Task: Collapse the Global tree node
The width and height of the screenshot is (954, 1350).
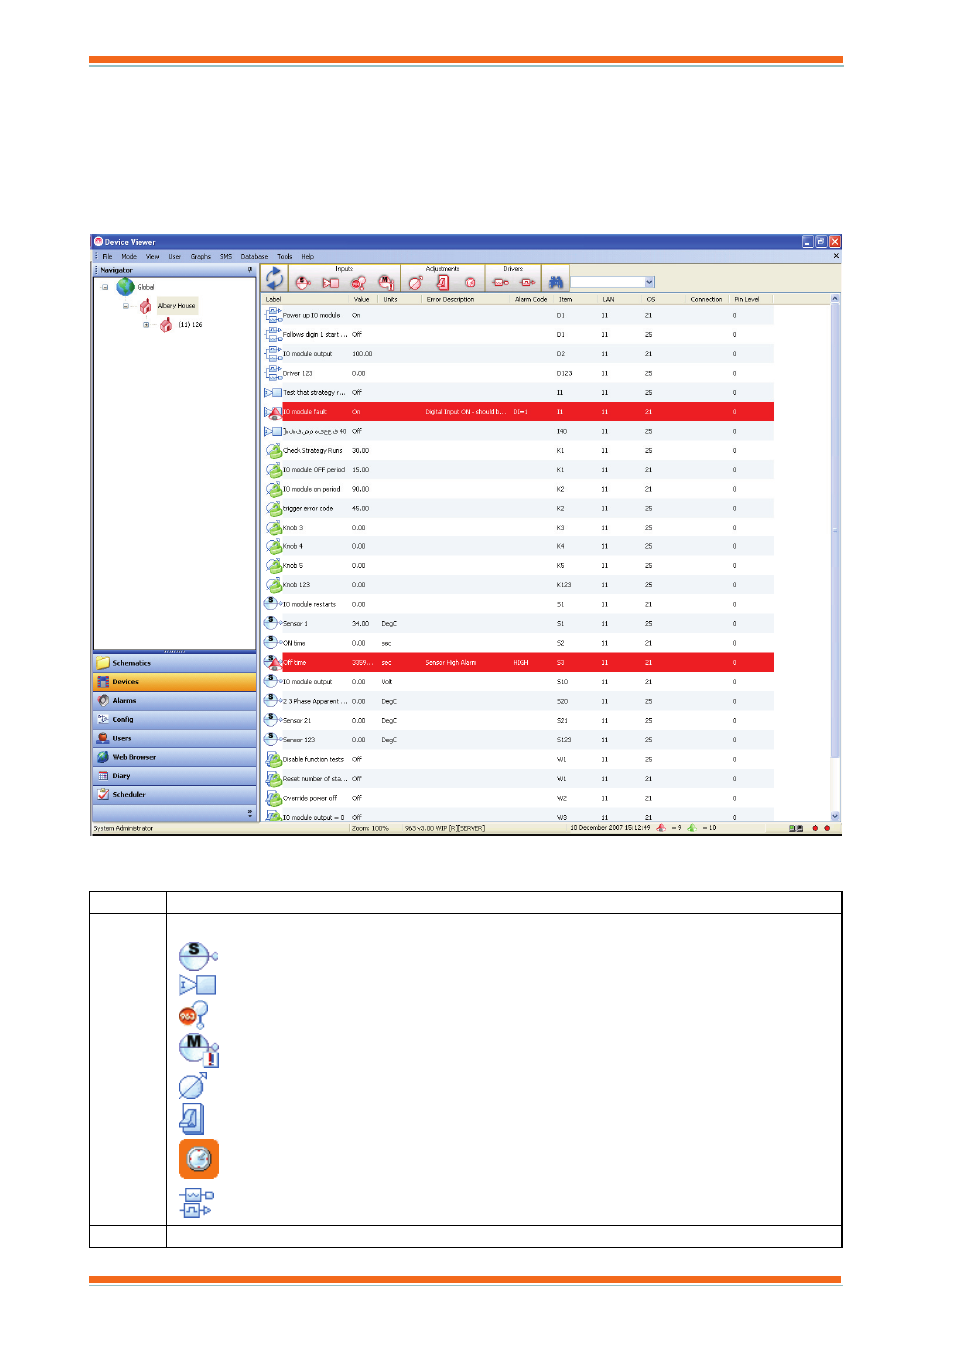Action: click(x=104, y=287)
